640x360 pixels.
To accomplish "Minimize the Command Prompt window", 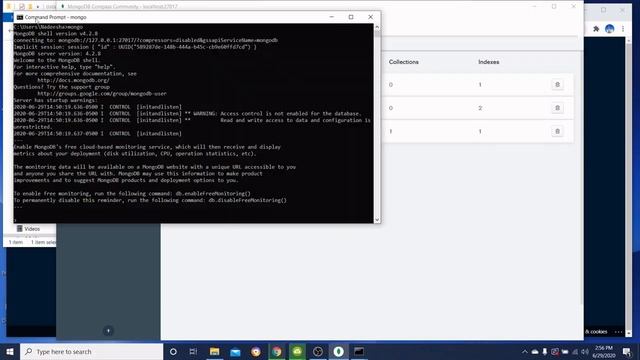I will pos(331,17).
